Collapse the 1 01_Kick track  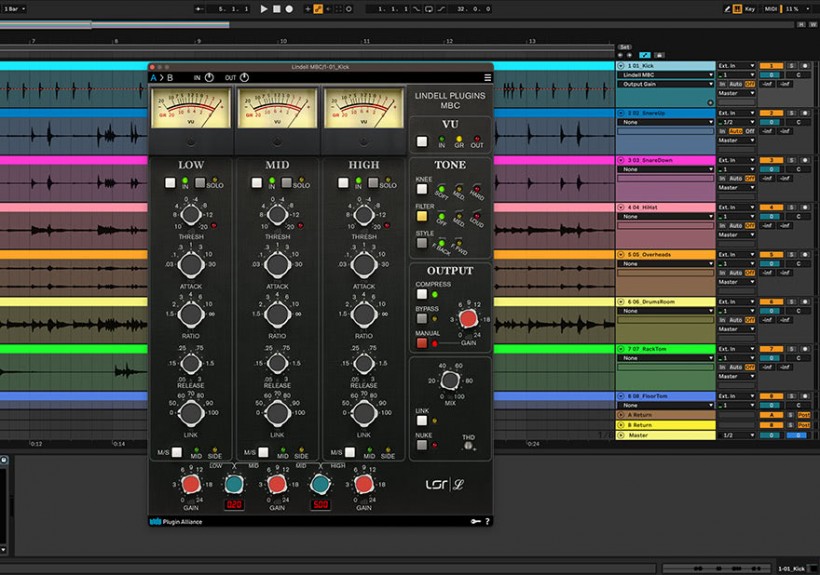pyautogui.click(x=621, y=66)
